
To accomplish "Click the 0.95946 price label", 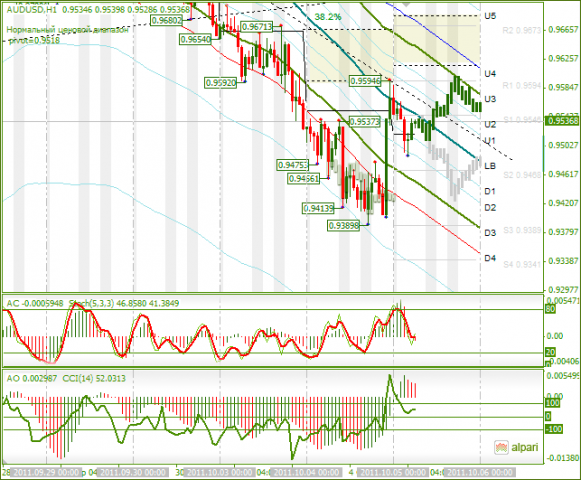I will pyautogui.click(x=365, y=80).
